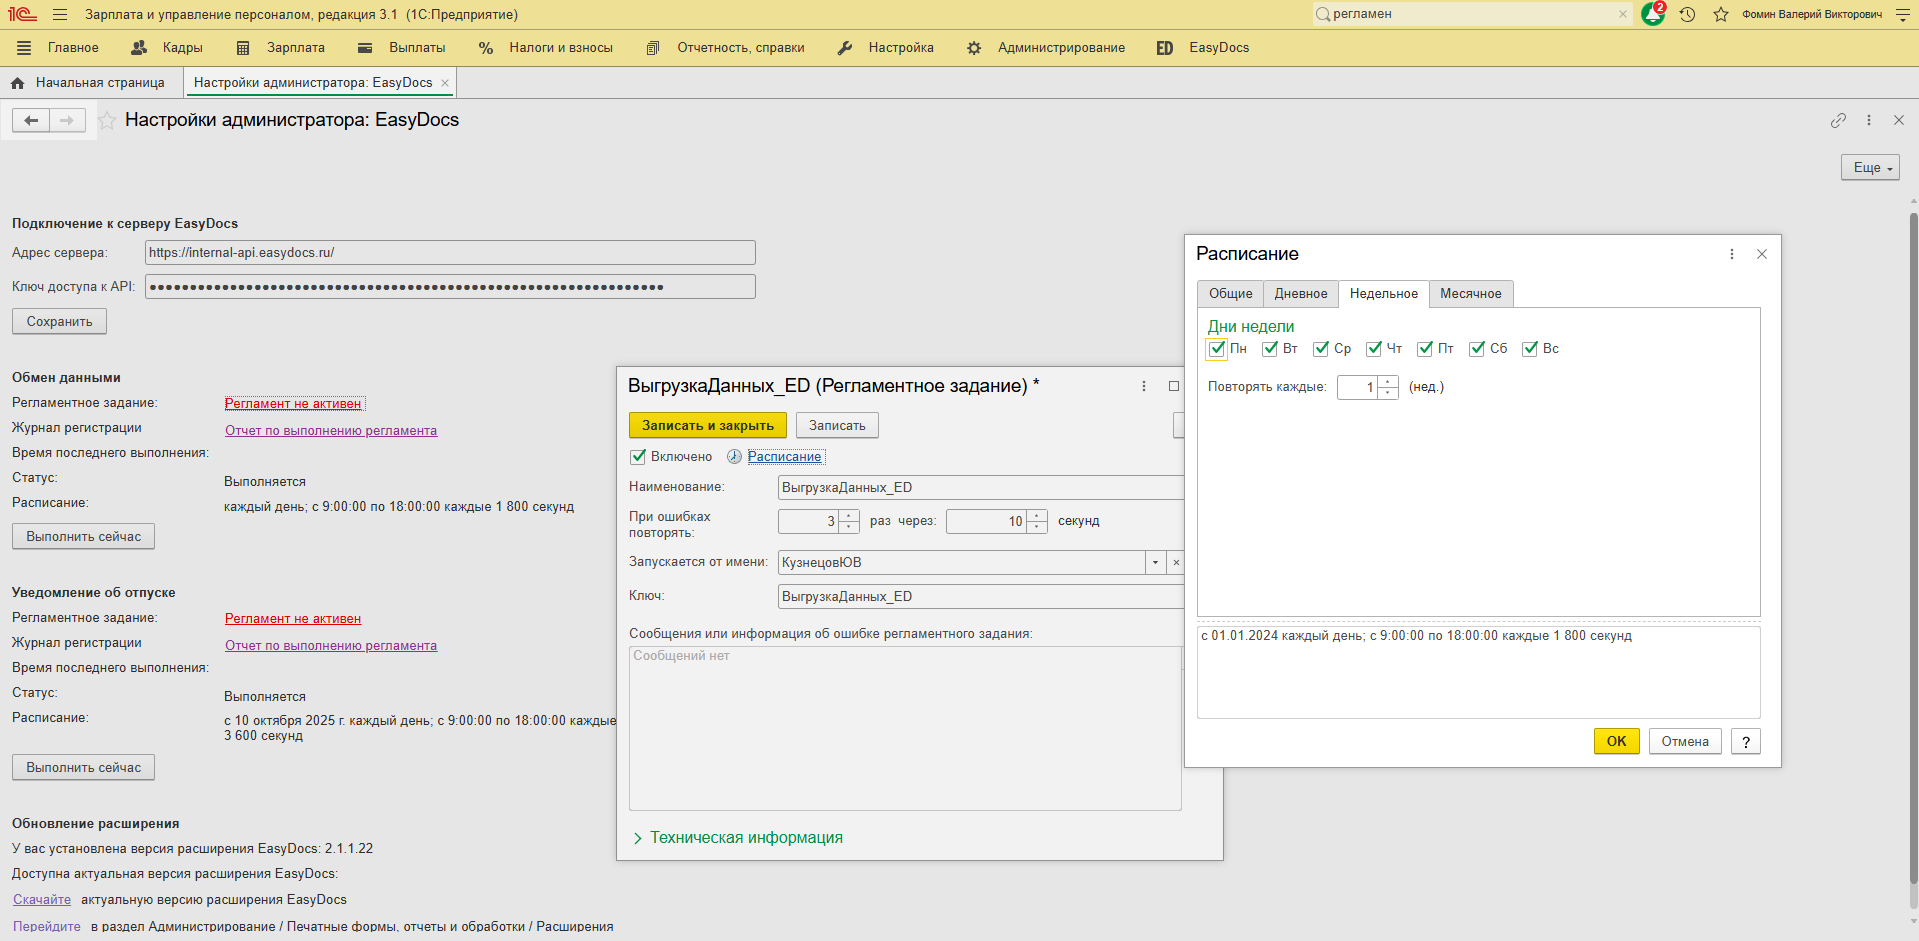Uncheck the Пн weekday checkbox
Image resolution: width=1919 pixels, height=941 pixels.
[1217, 349]
